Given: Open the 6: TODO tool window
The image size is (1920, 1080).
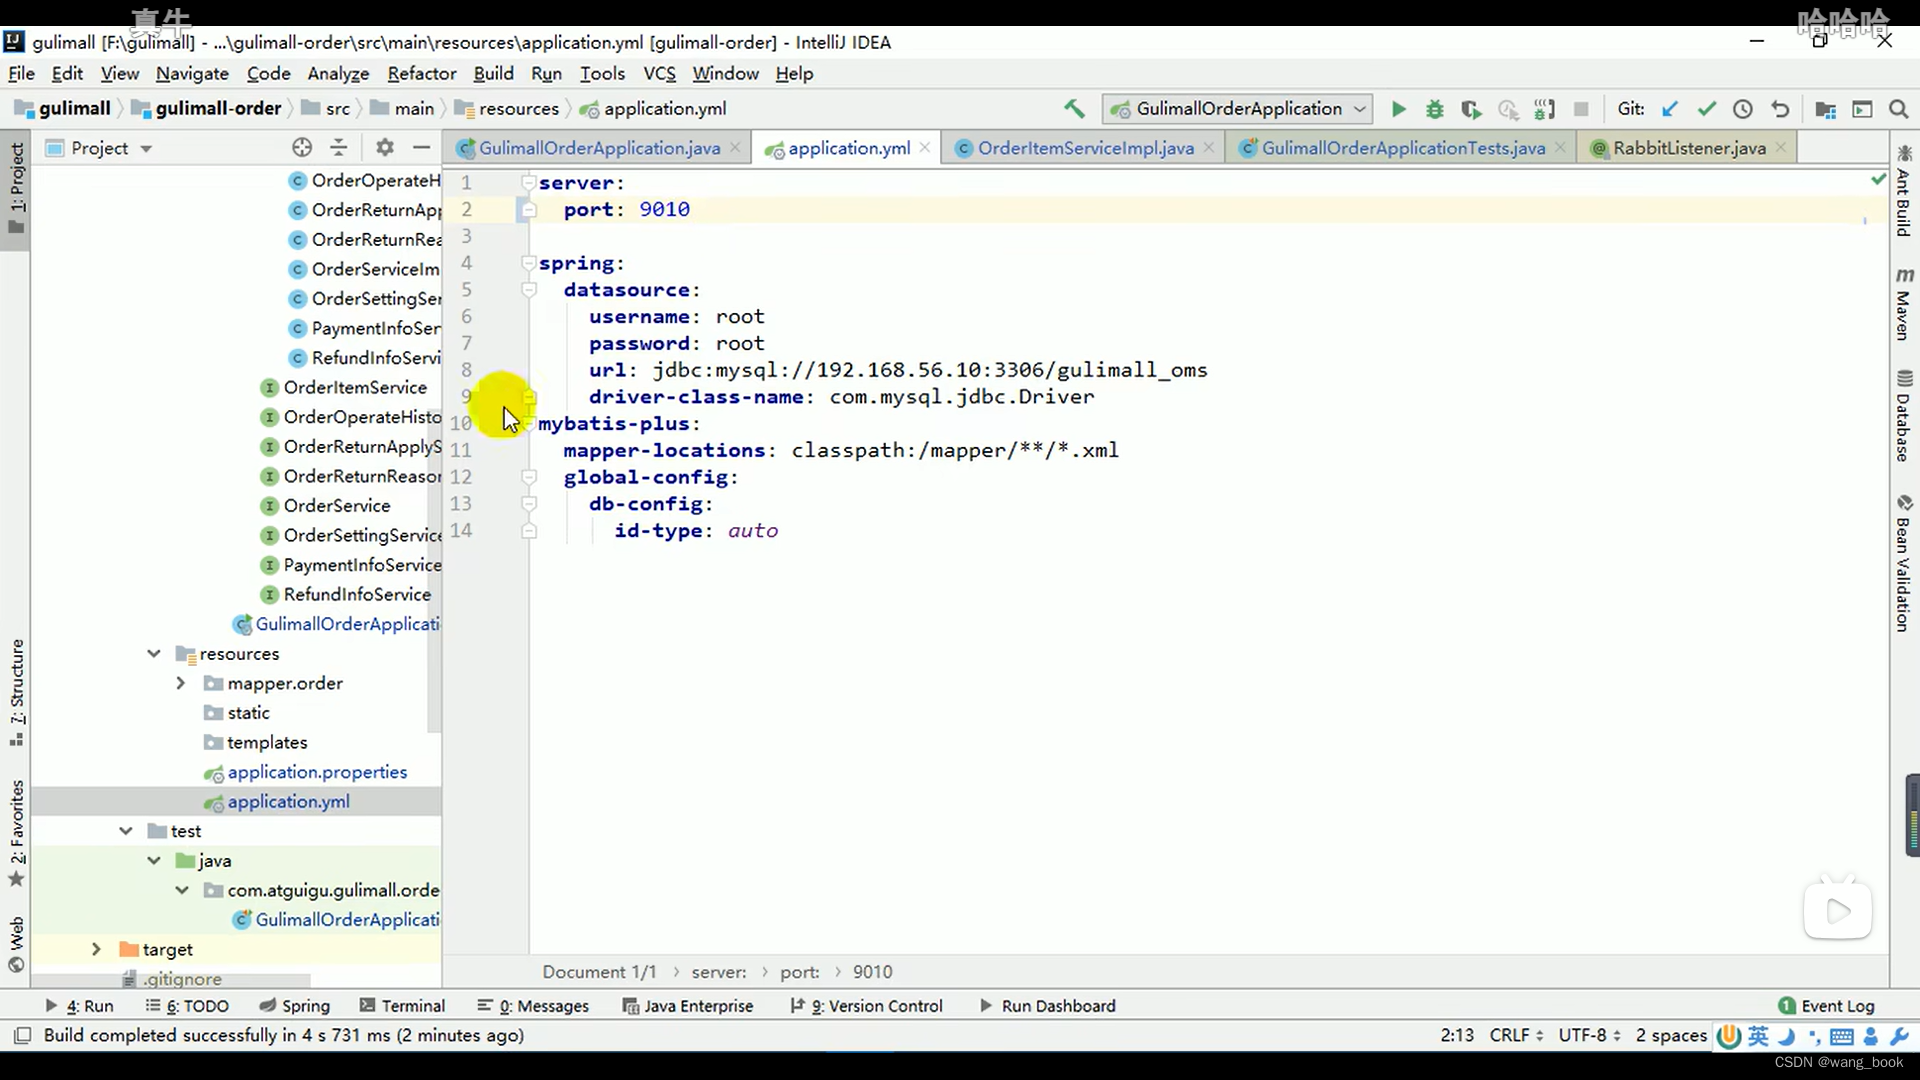Looking at the screenshot, I should [187, 1006].
